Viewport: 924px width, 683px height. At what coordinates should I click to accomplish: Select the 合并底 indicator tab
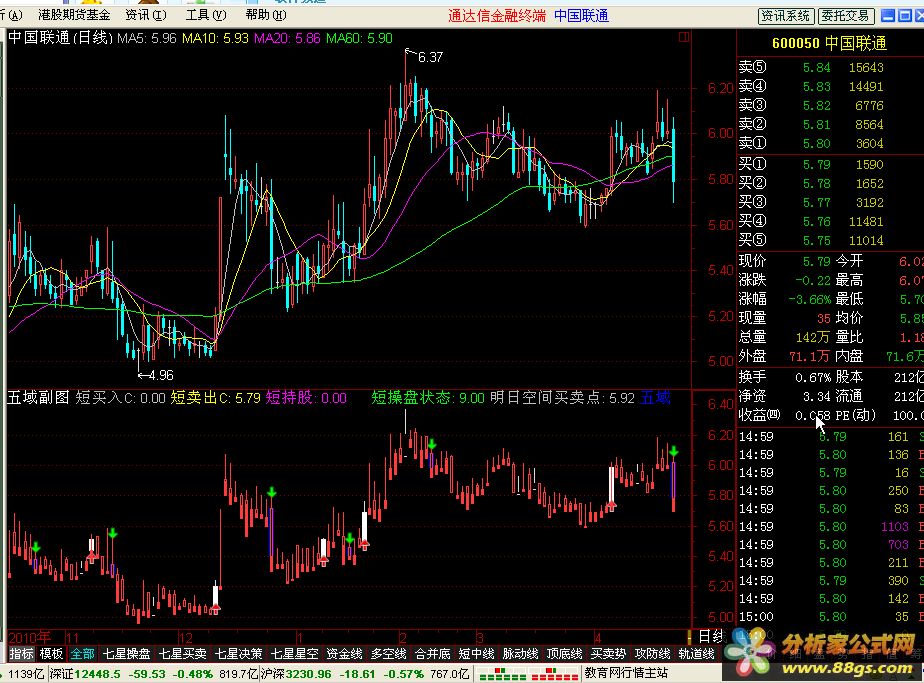tap(433, 654)
